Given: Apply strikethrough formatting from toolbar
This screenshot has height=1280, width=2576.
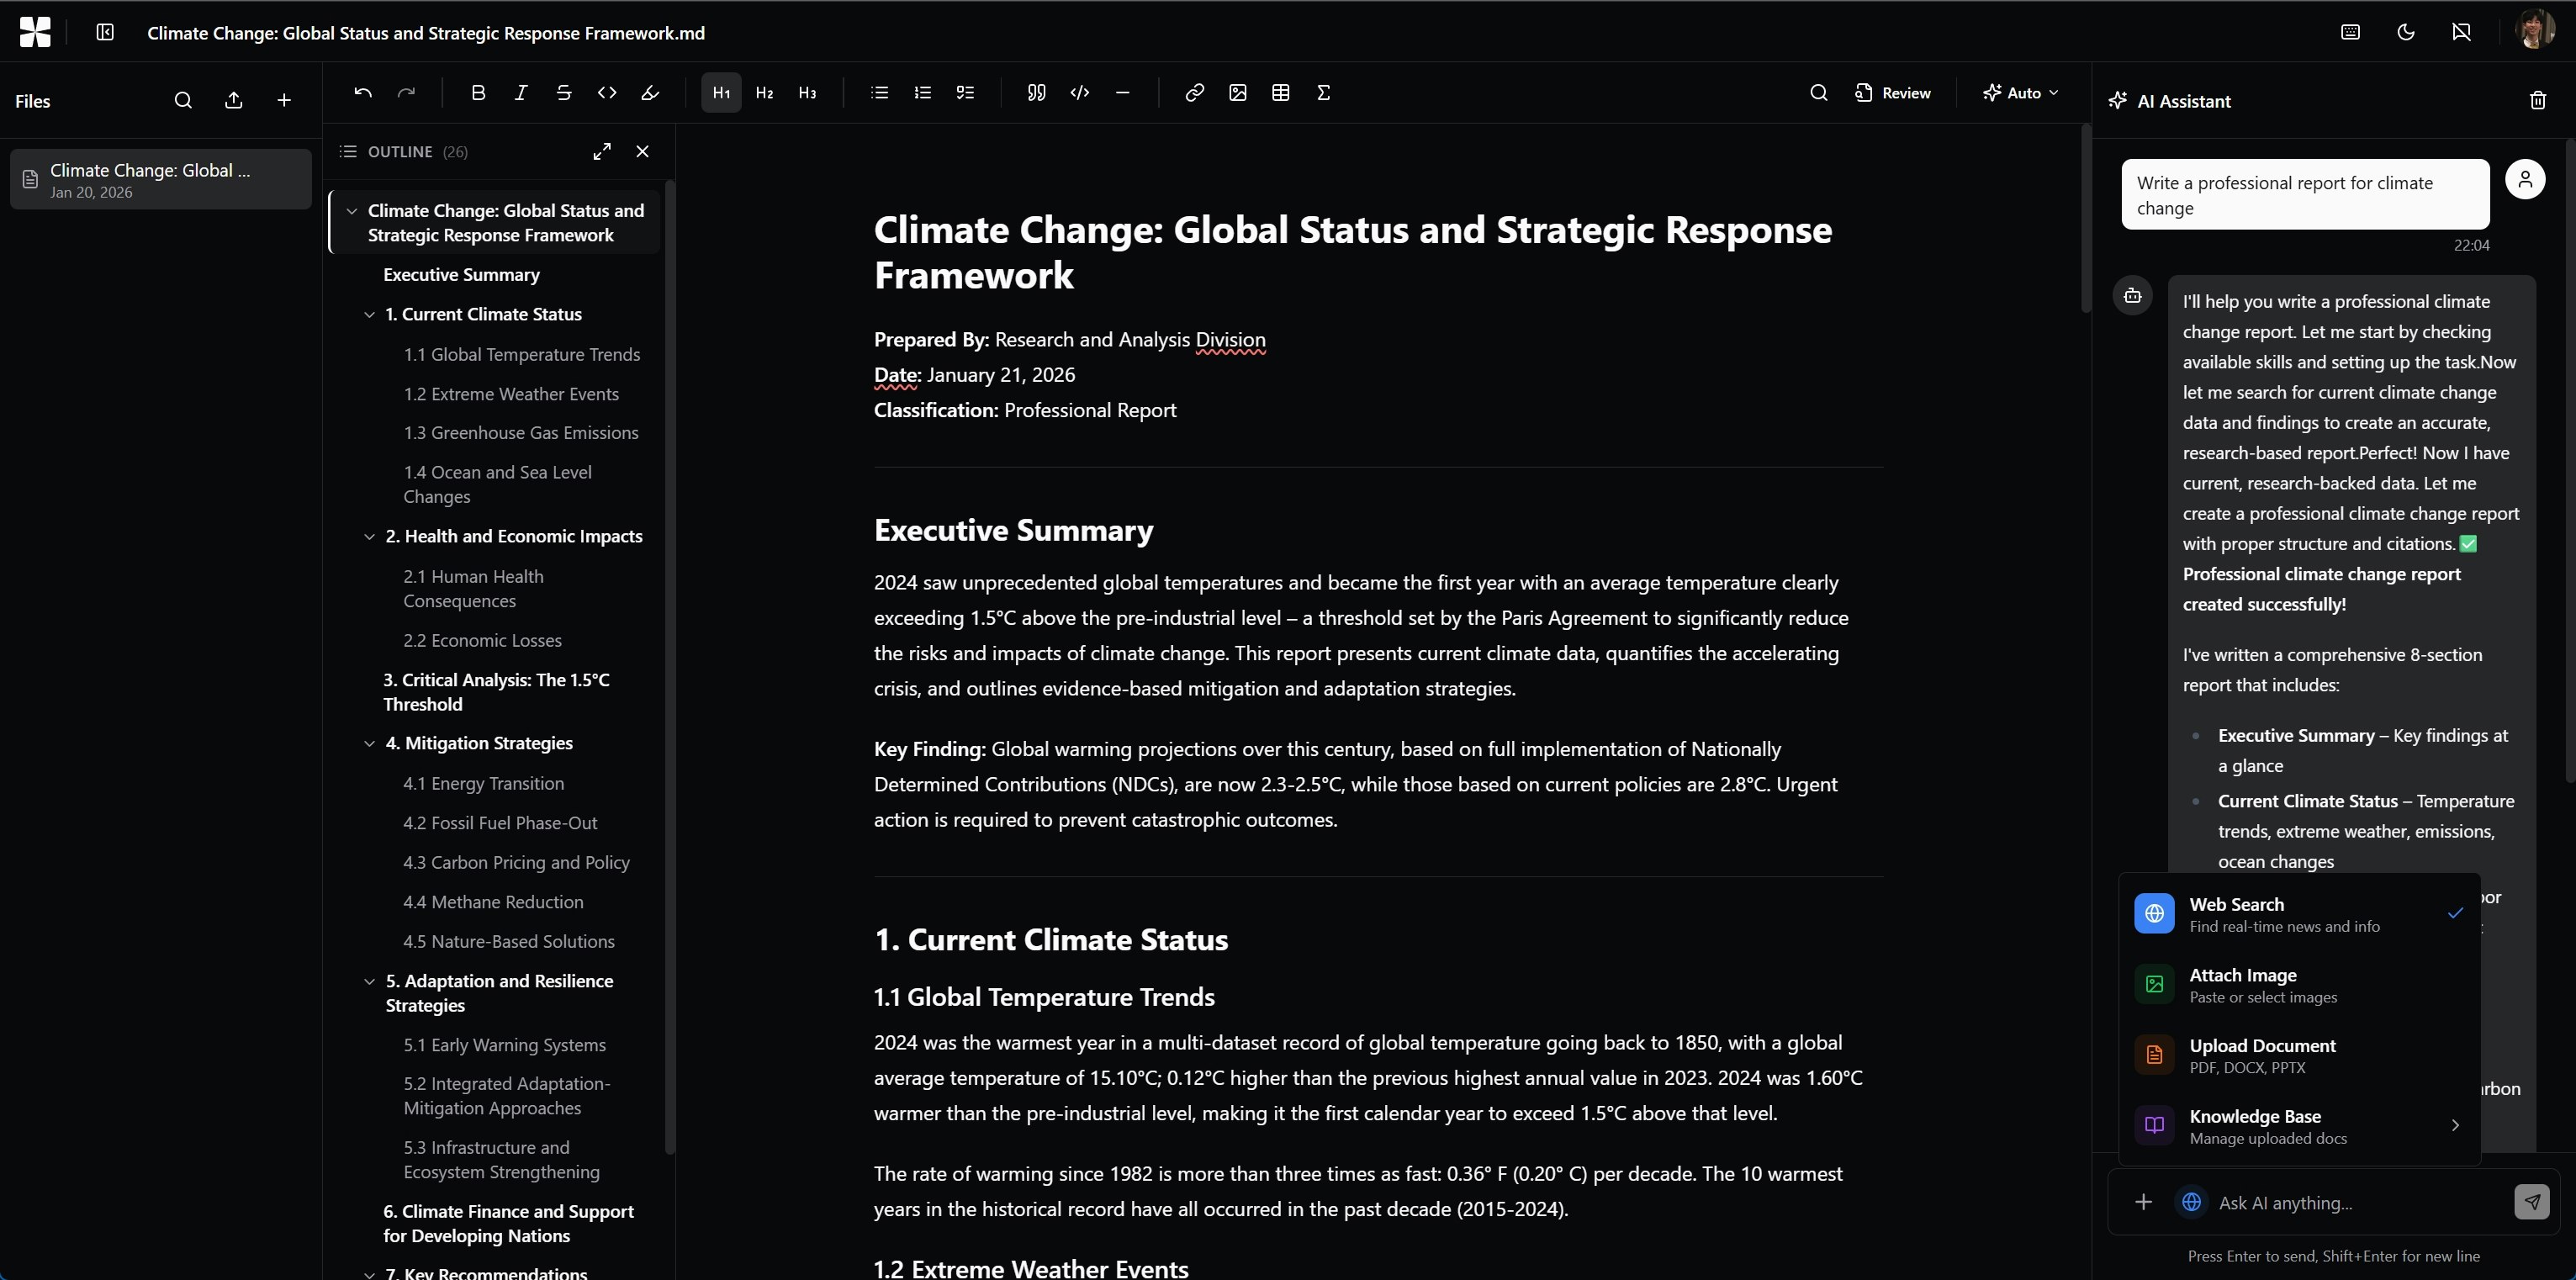Looking at the screenshot, I should tap(564, 93).
